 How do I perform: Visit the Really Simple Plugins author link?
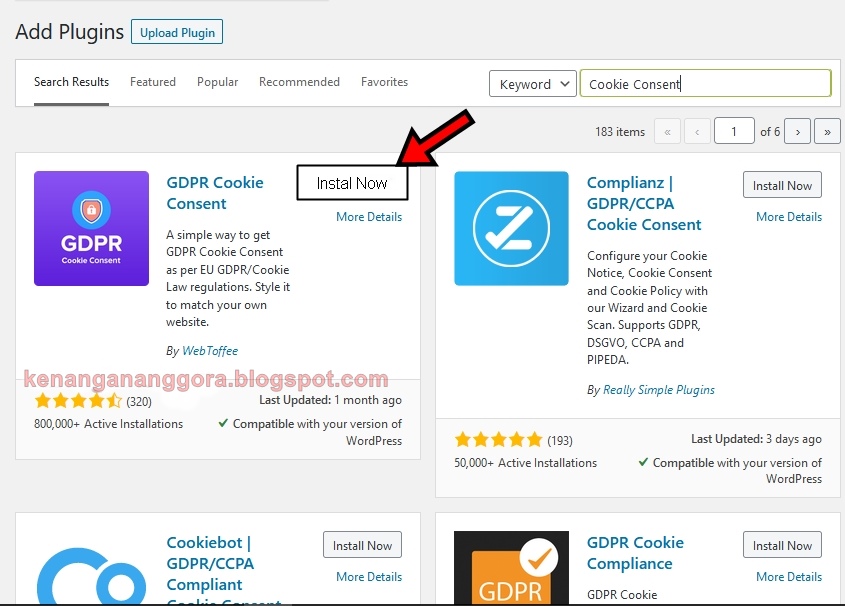[659, 389]
